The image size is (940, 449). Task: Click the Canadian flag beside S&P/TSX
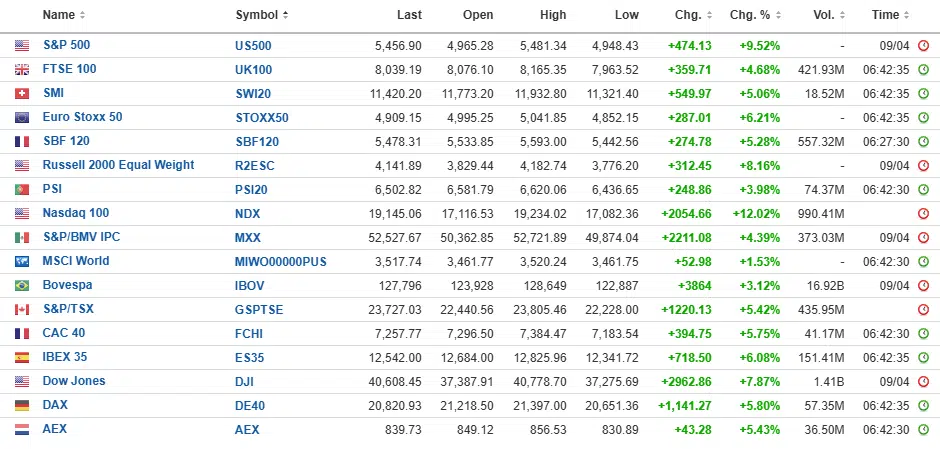click(22, 310)
